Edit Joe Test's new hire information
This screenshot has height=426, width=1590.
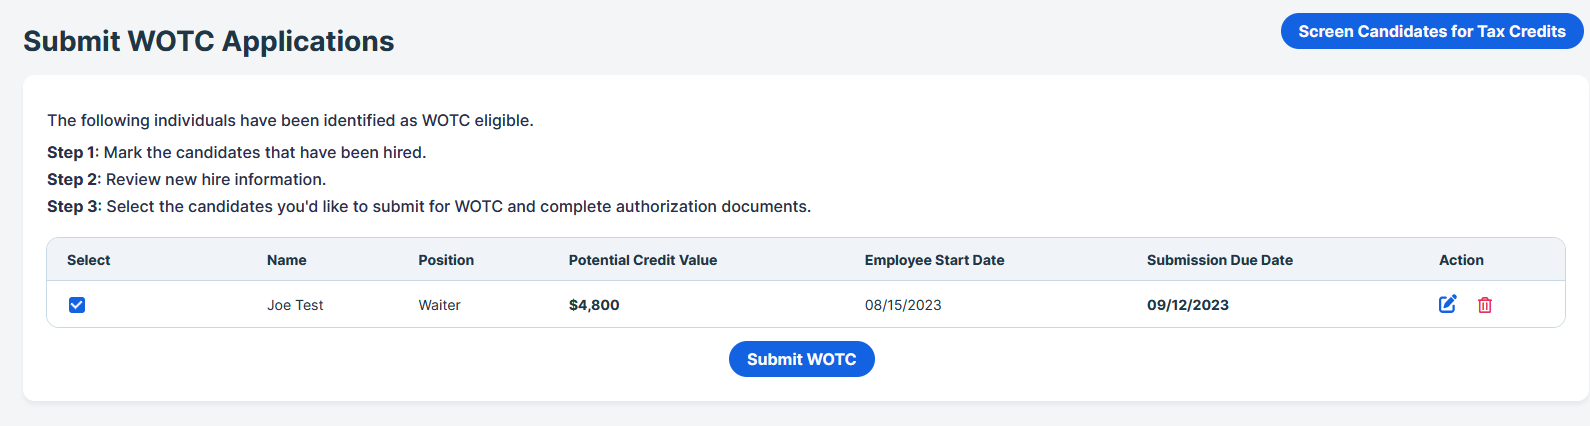[x=1447, y=304]
